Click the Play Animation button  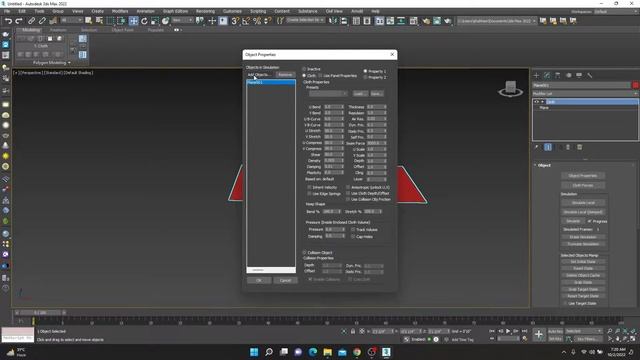coord(508,331)
